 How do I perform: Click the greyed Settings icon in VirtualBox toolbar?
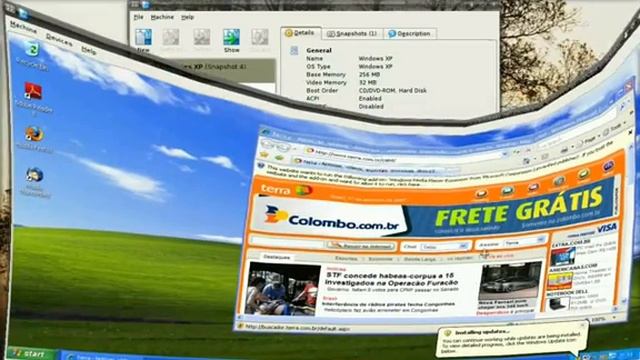pyautogui.click(x=171, y=38)
